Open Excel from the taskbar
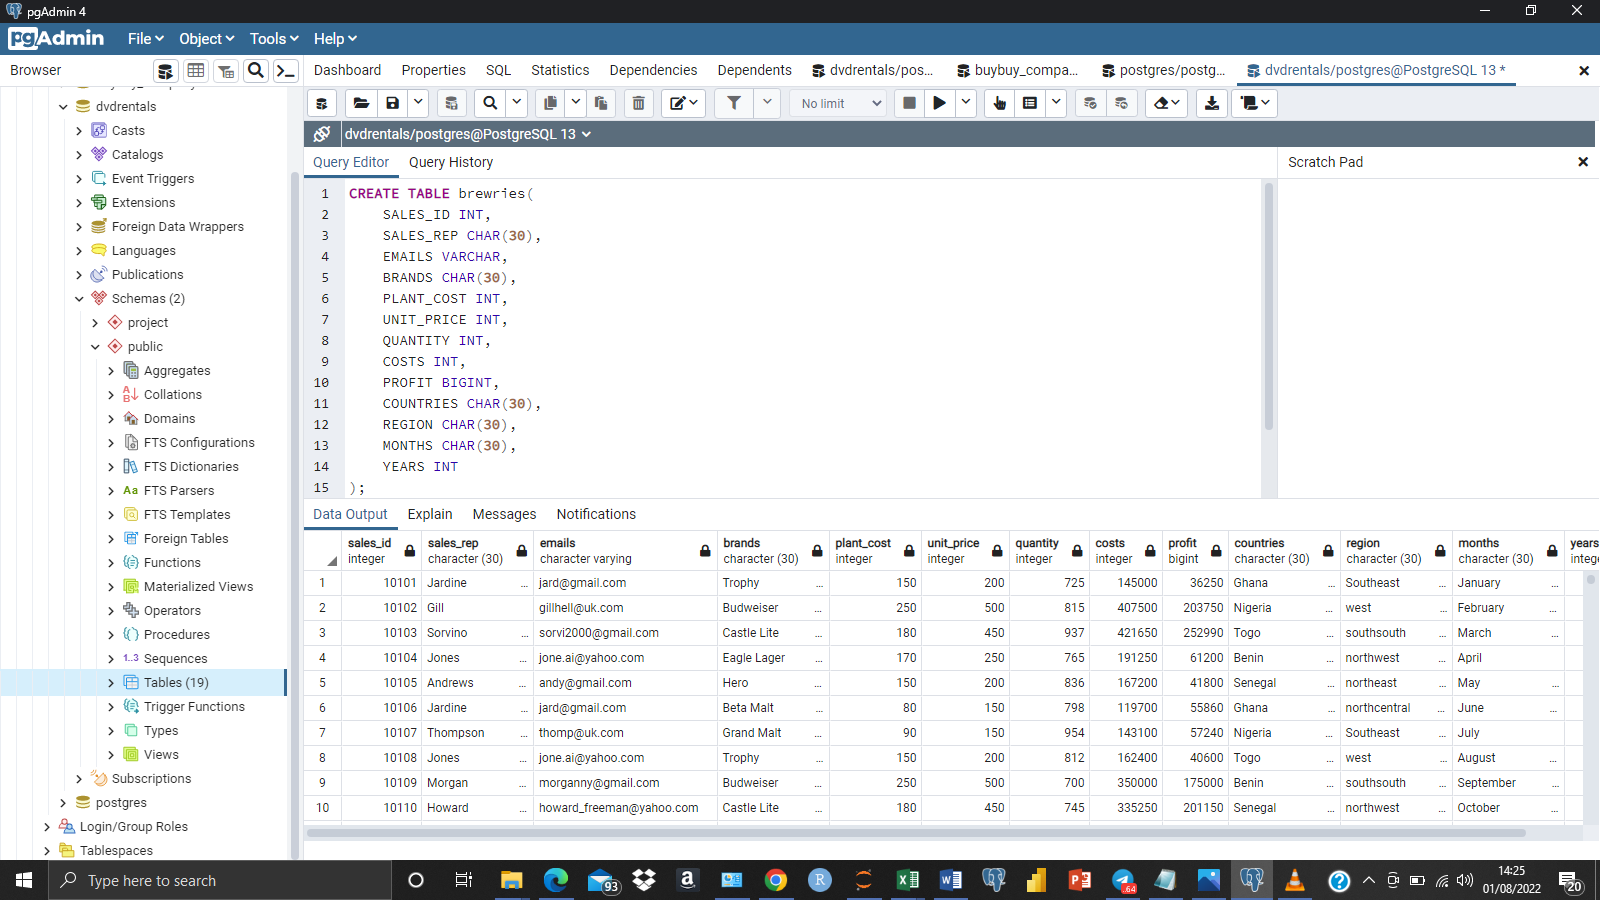The height and width of the screenshot is (900, 1600). (x=908, y=881)
